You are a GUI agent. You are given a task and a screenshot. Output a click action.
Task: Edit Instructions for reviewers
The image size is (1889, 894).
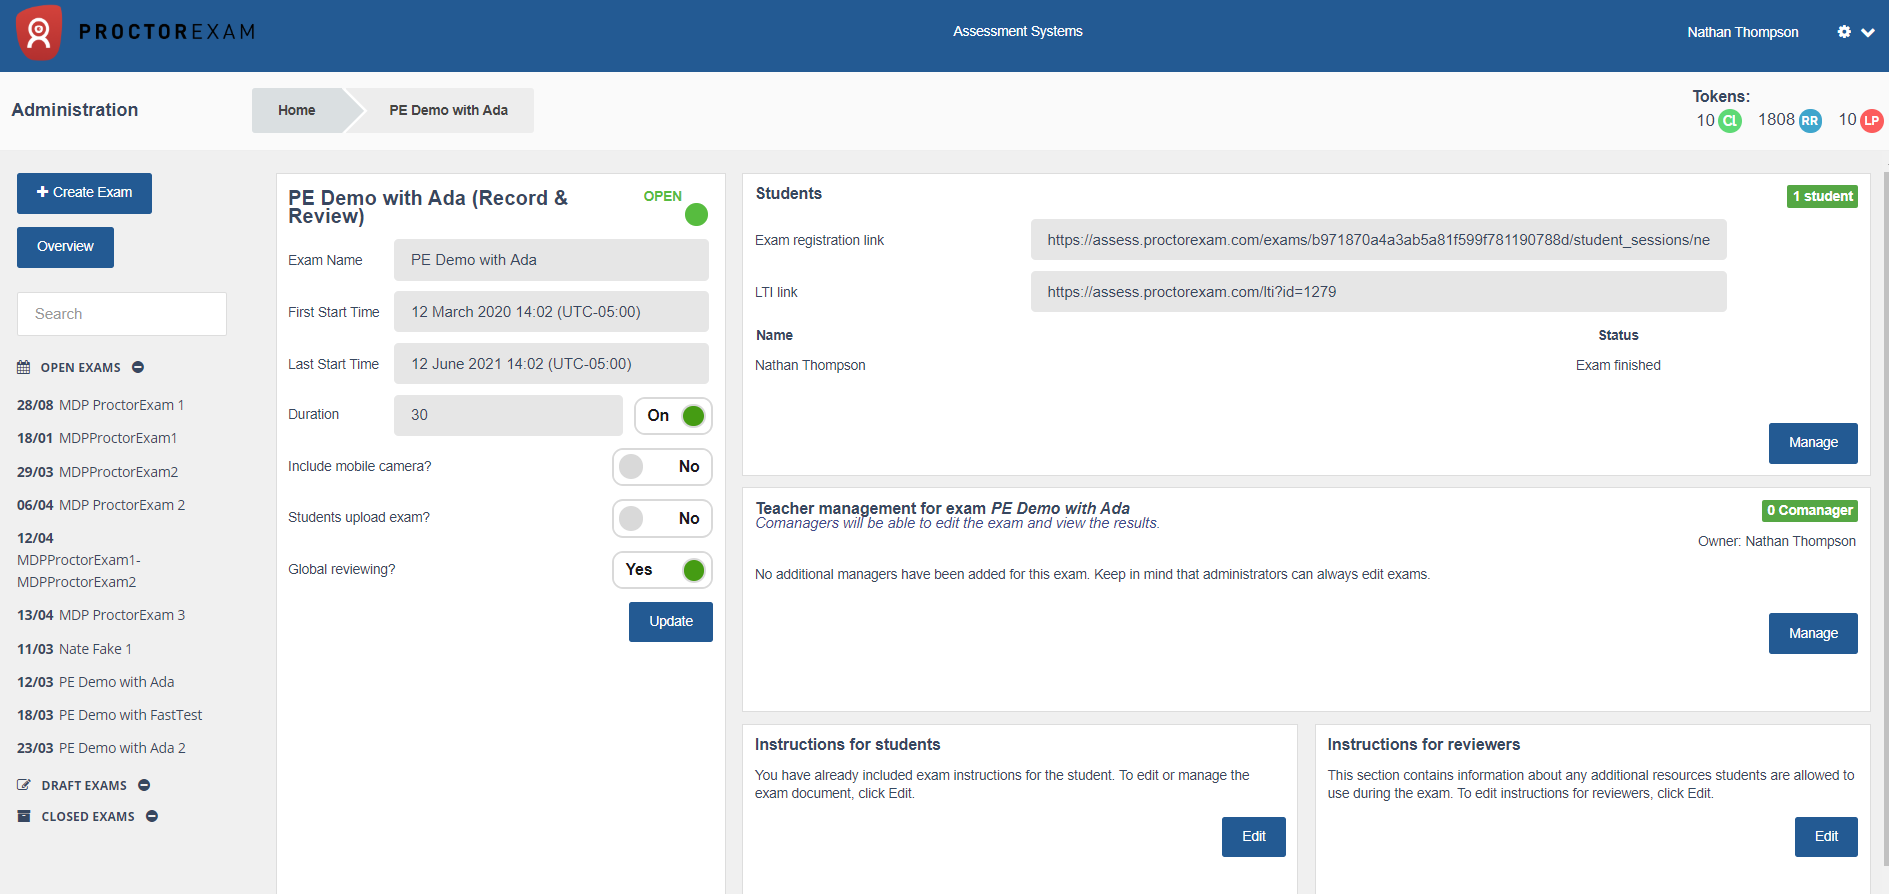pyautogui.click(x=1826, y=837)
